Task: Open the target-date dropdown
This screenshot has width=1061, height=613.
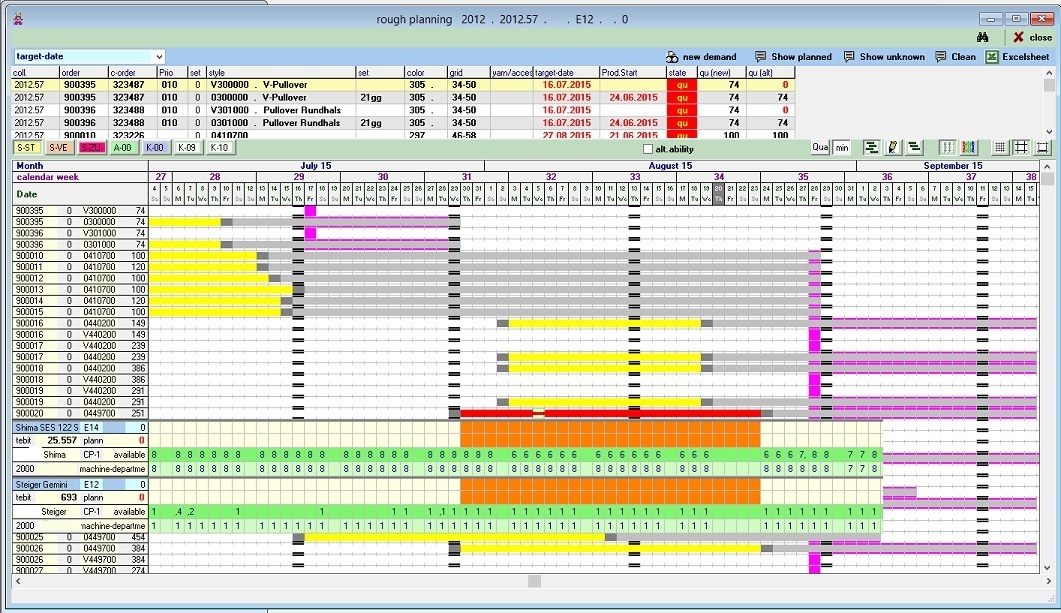Action: tap(159, 57)
